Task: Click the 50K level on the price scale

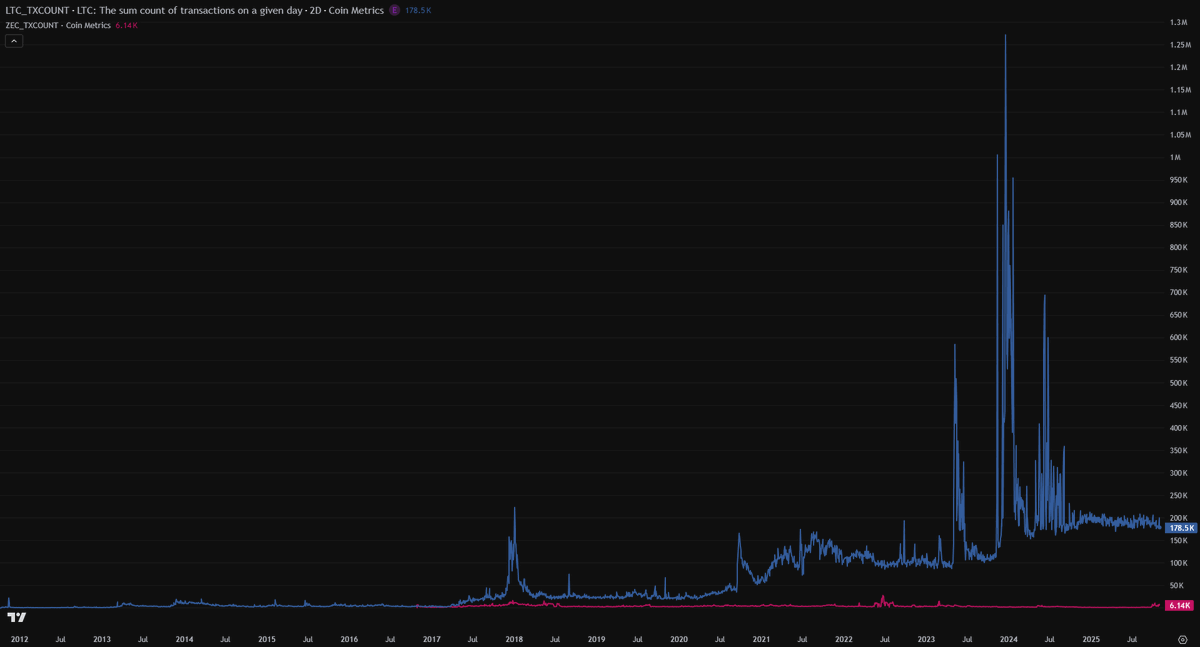Action: tap(1176, 587)
